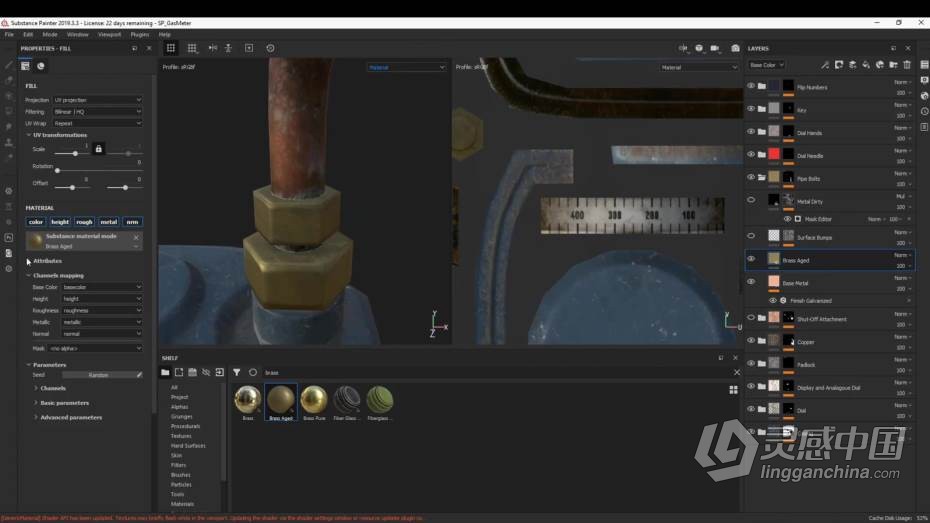Toggle the color channel button
Image resolution: width=930 pixels, height=523 pixels.
click(36, 222)
